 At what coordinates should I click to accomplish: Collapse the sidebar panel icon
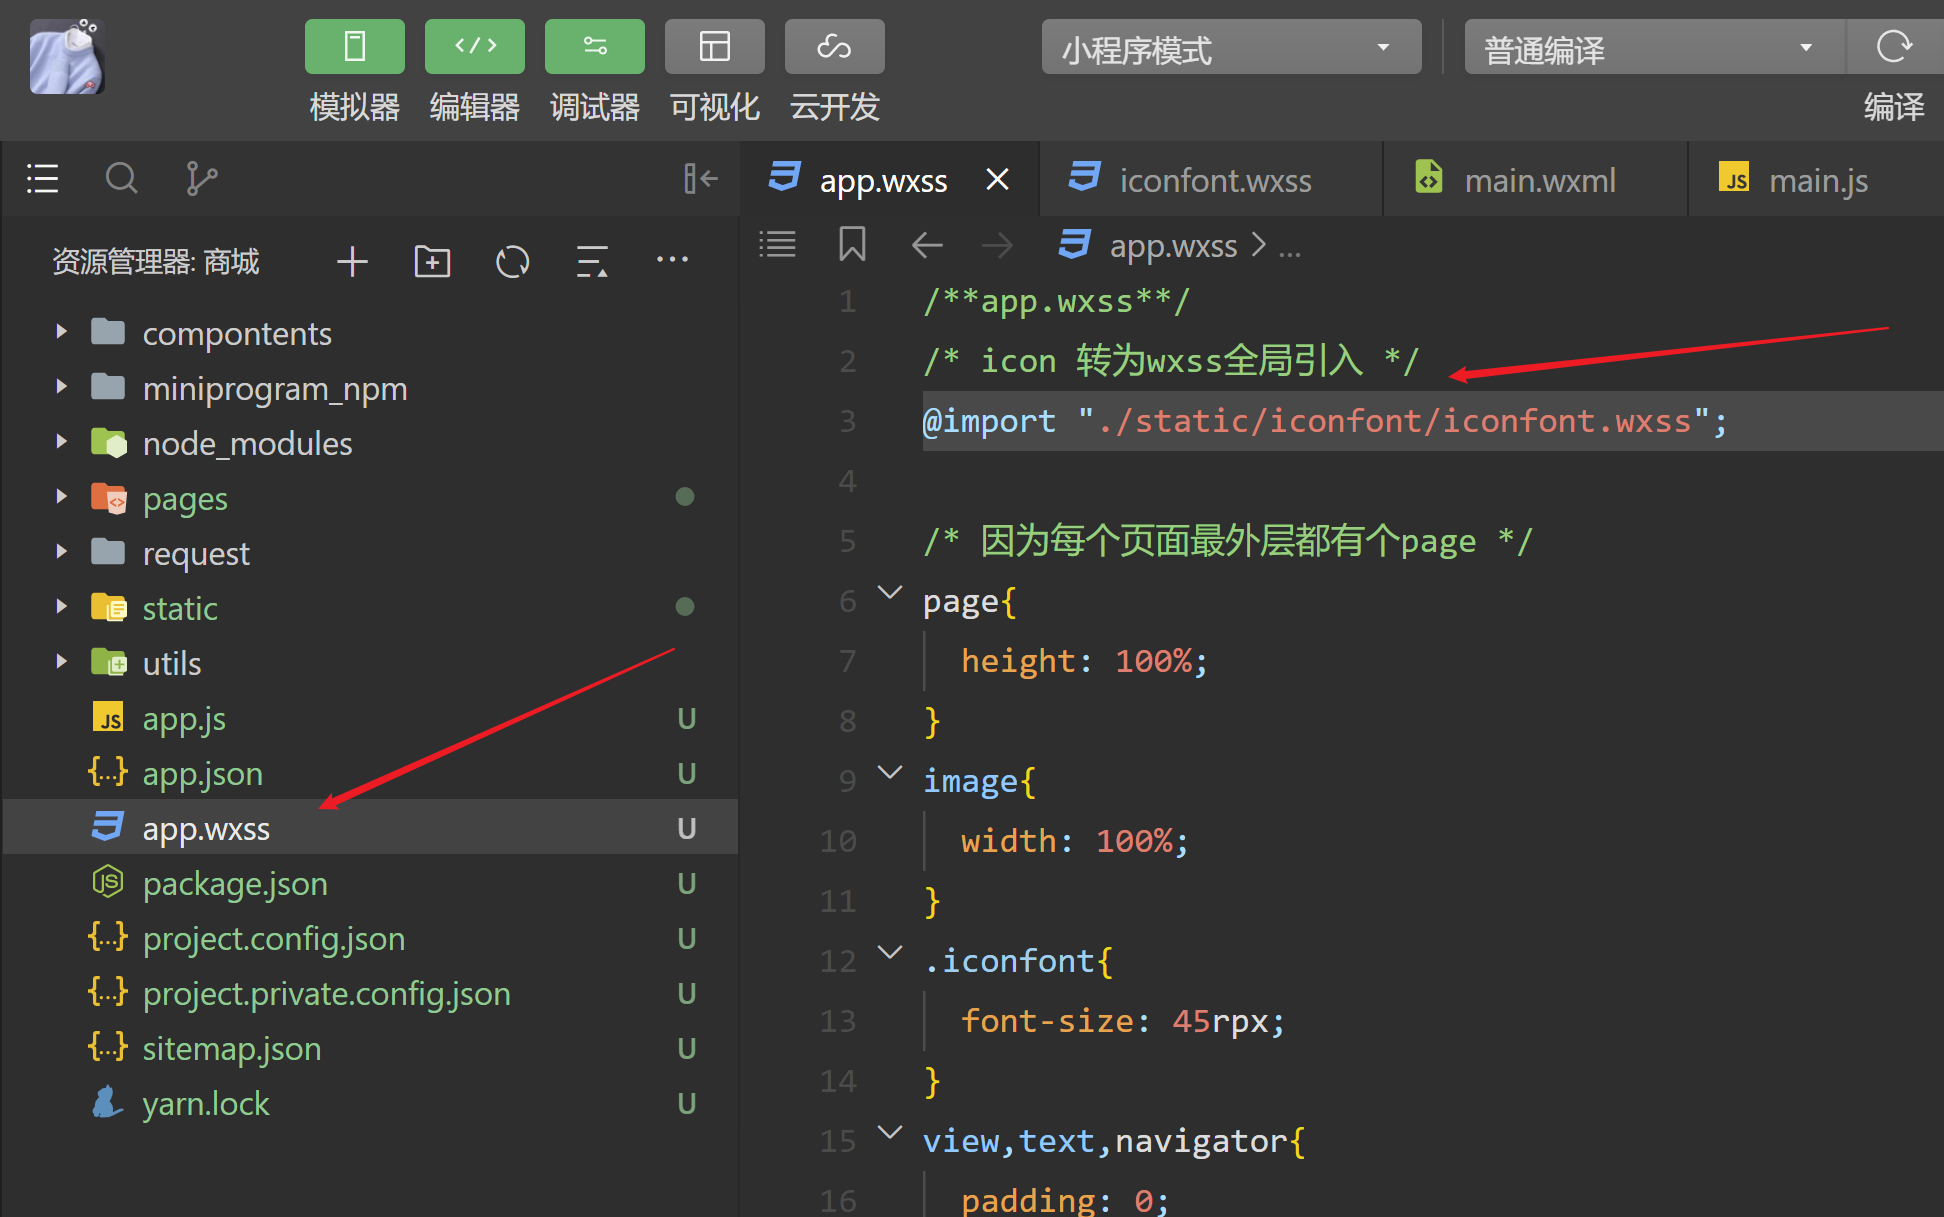[x=700, y=179]
